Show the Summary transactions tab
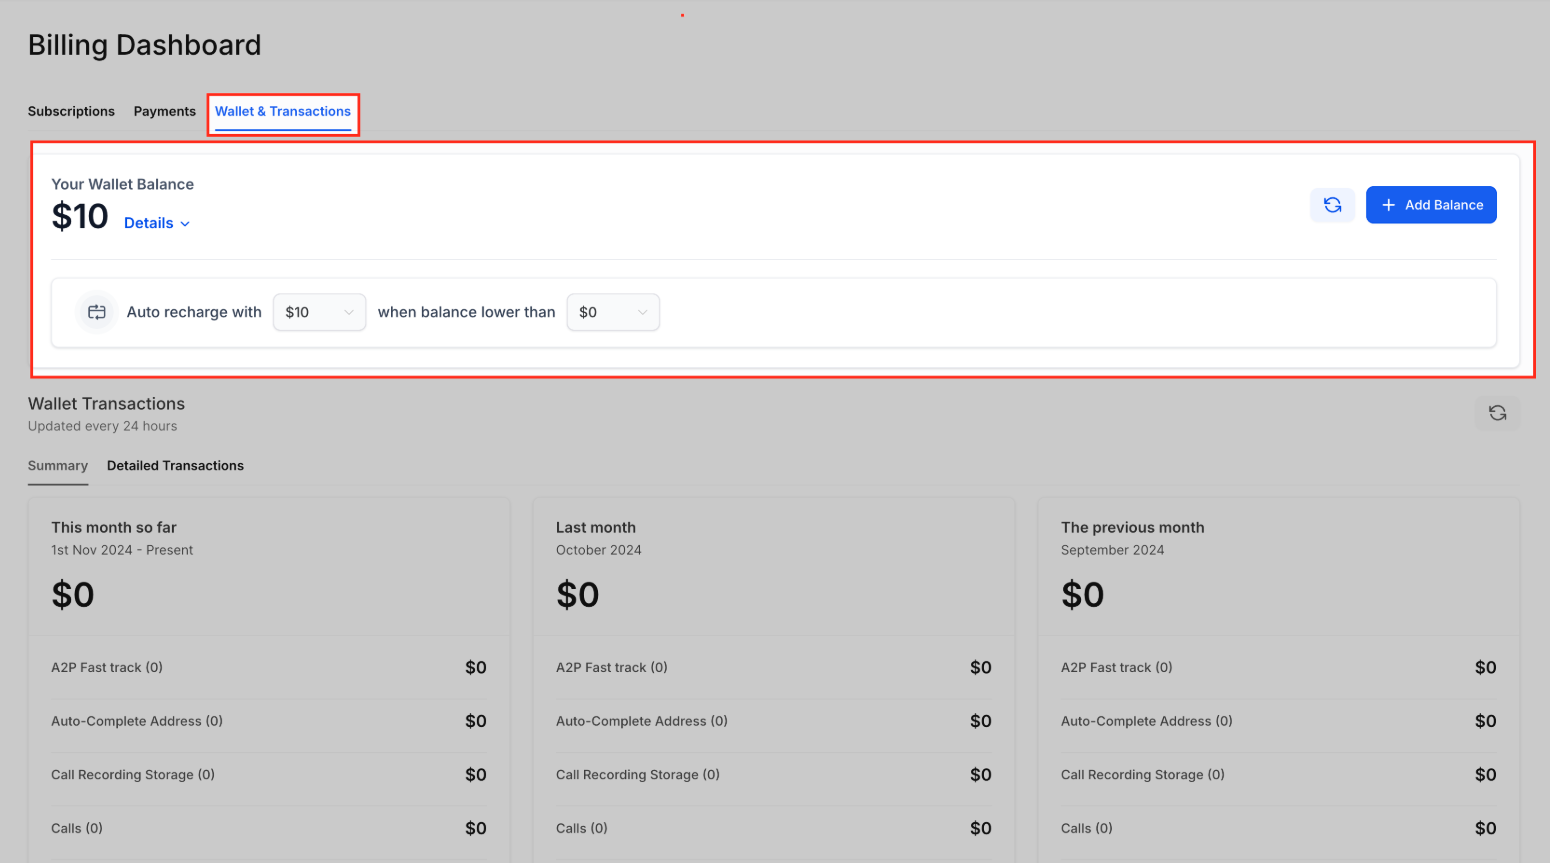Viewport: 1550px width, 863px height. pyautogui.click(x=58, y=466)
